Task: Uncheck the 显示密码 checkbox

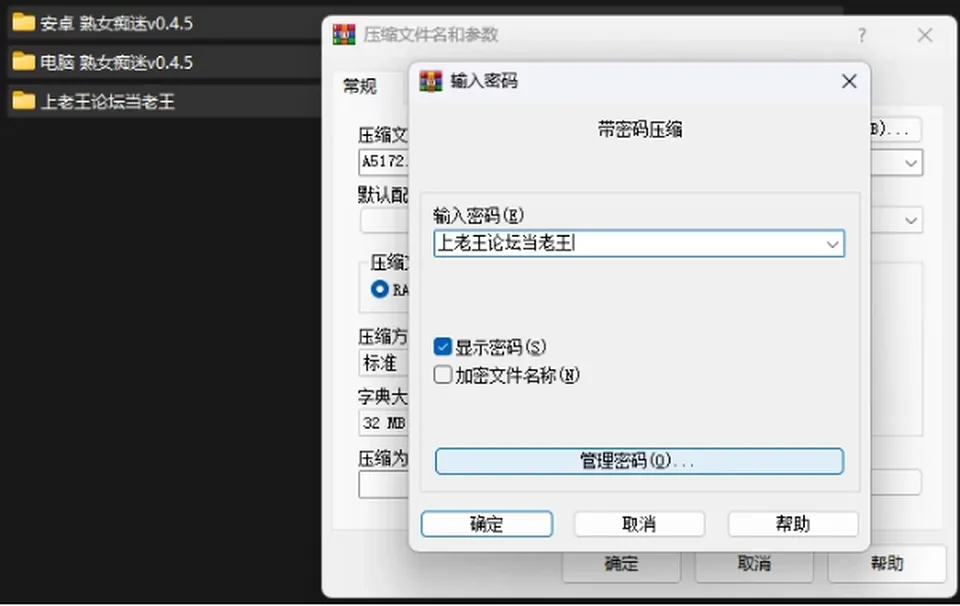Action: [443, 346]
